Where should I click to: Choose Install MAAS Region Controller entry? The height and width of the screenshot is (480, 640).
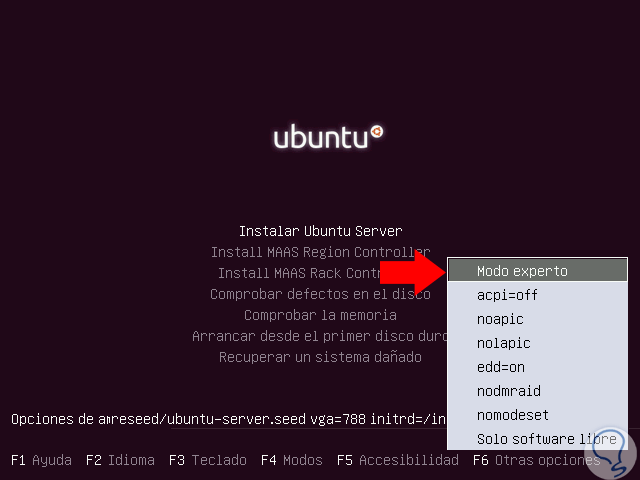point(320,252)
